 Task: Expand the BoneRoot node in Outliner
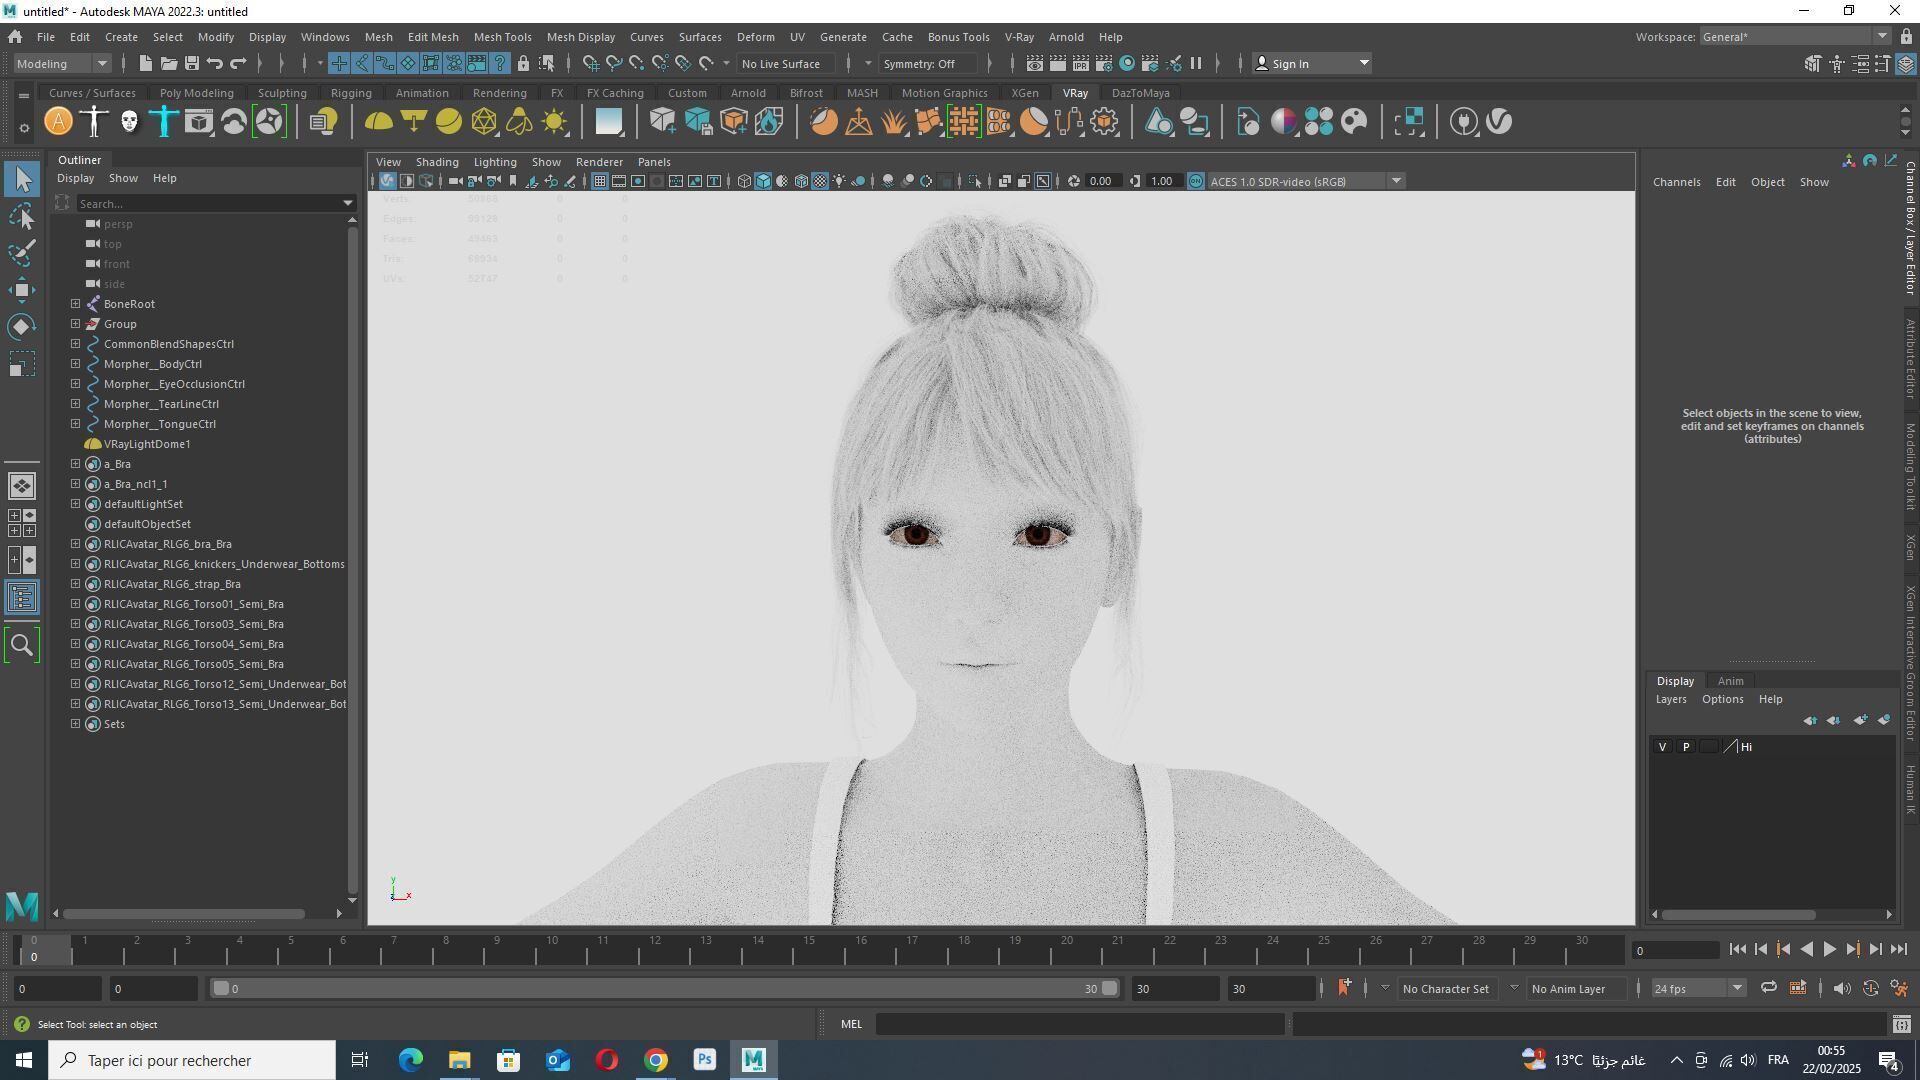[x=75, y=304]
